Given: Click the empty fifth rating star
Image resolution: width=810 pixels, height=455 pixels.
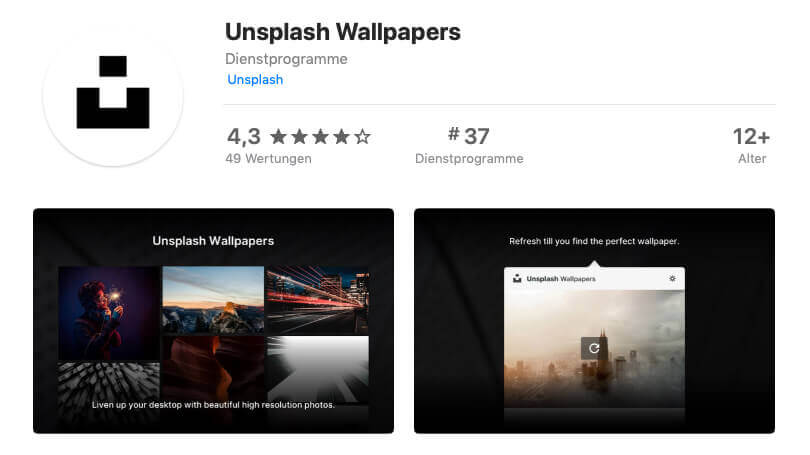Looking at the screenshot, I should (x=363, y=137).
